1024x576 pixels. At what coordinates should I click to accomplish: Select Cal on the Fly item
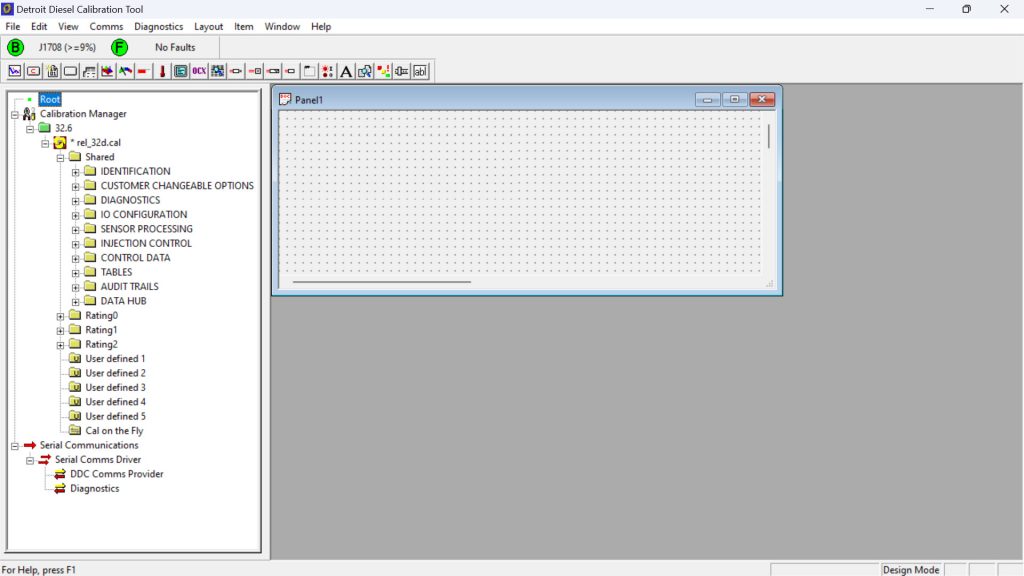114,431
